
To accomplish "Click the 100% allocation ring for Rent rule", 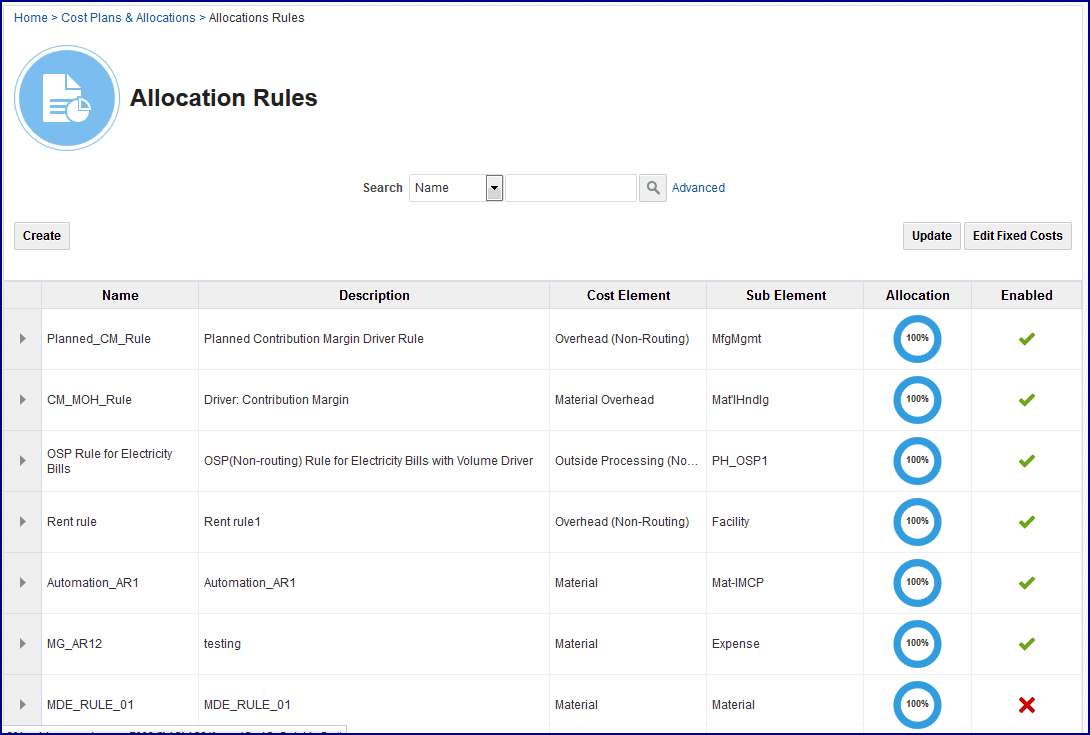I will (x=917, y=522).
